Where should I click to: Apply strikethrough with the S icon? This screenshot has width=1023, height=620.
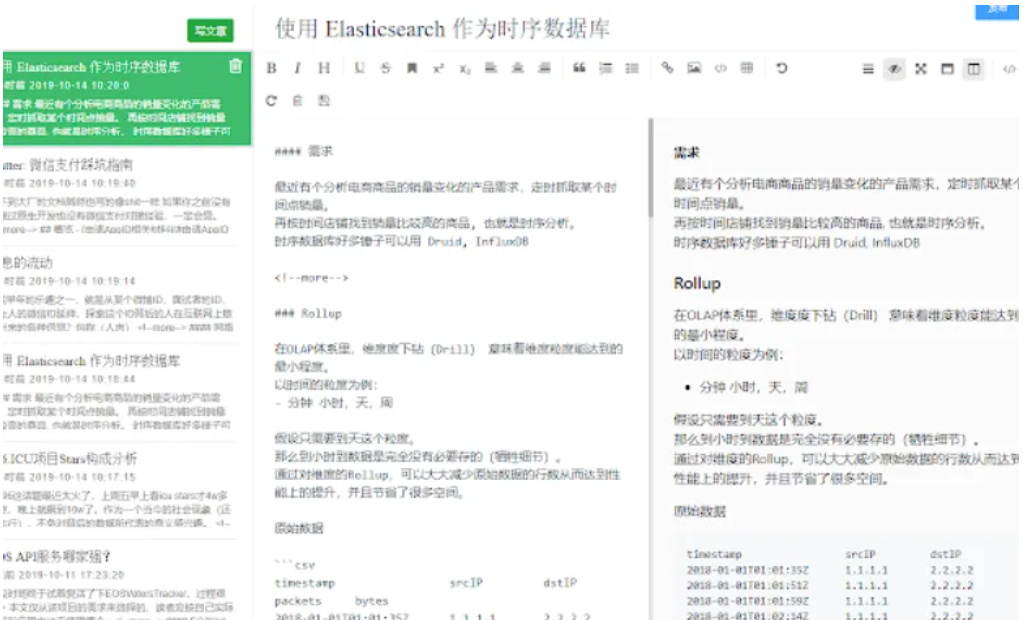click(386, 68)
